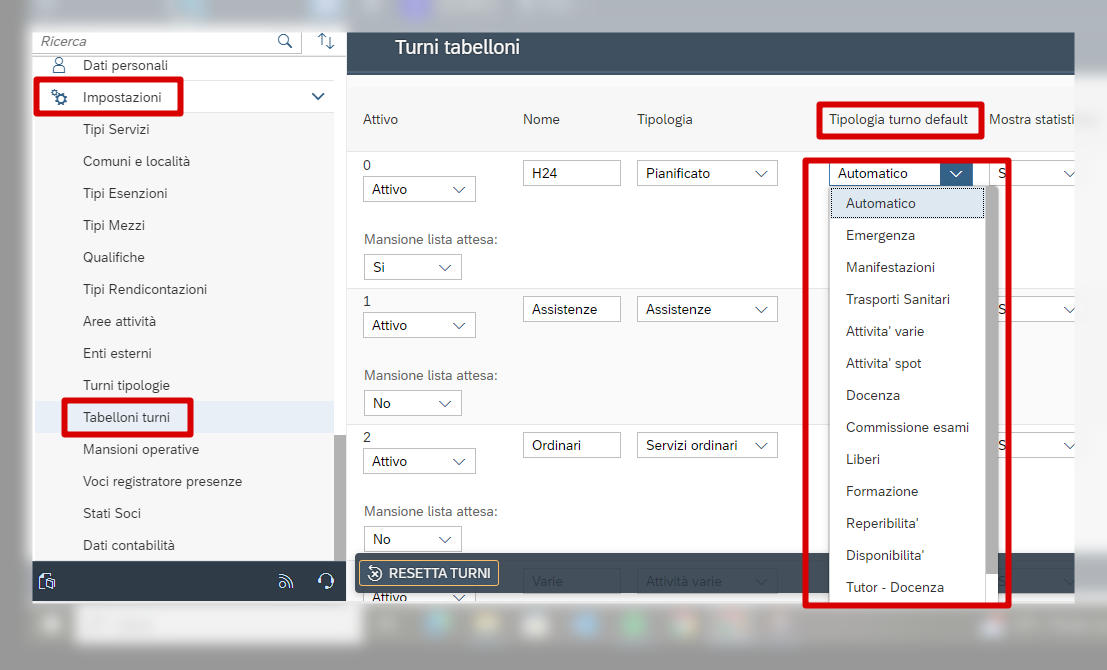The image size is (1107, 670).
Task: Choose Trasporti Sanitari in the list
Action: tap(897, 299)
